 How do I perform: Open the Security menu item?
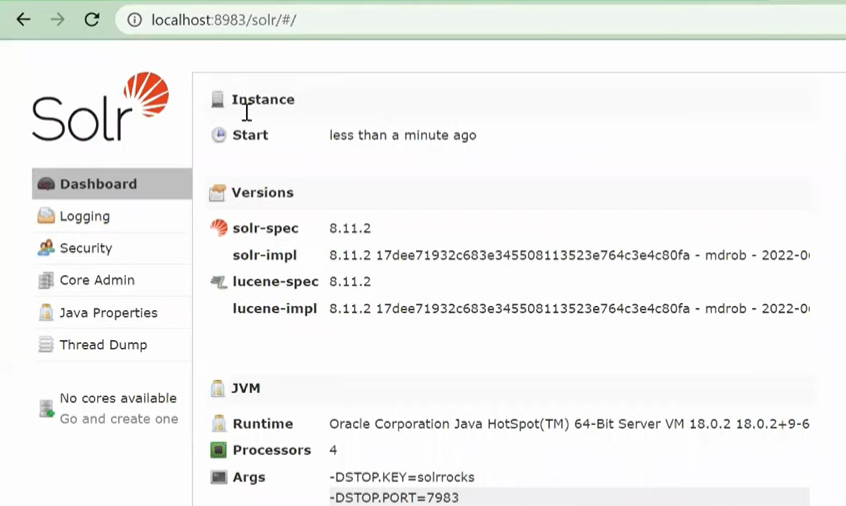coord(112,248)
